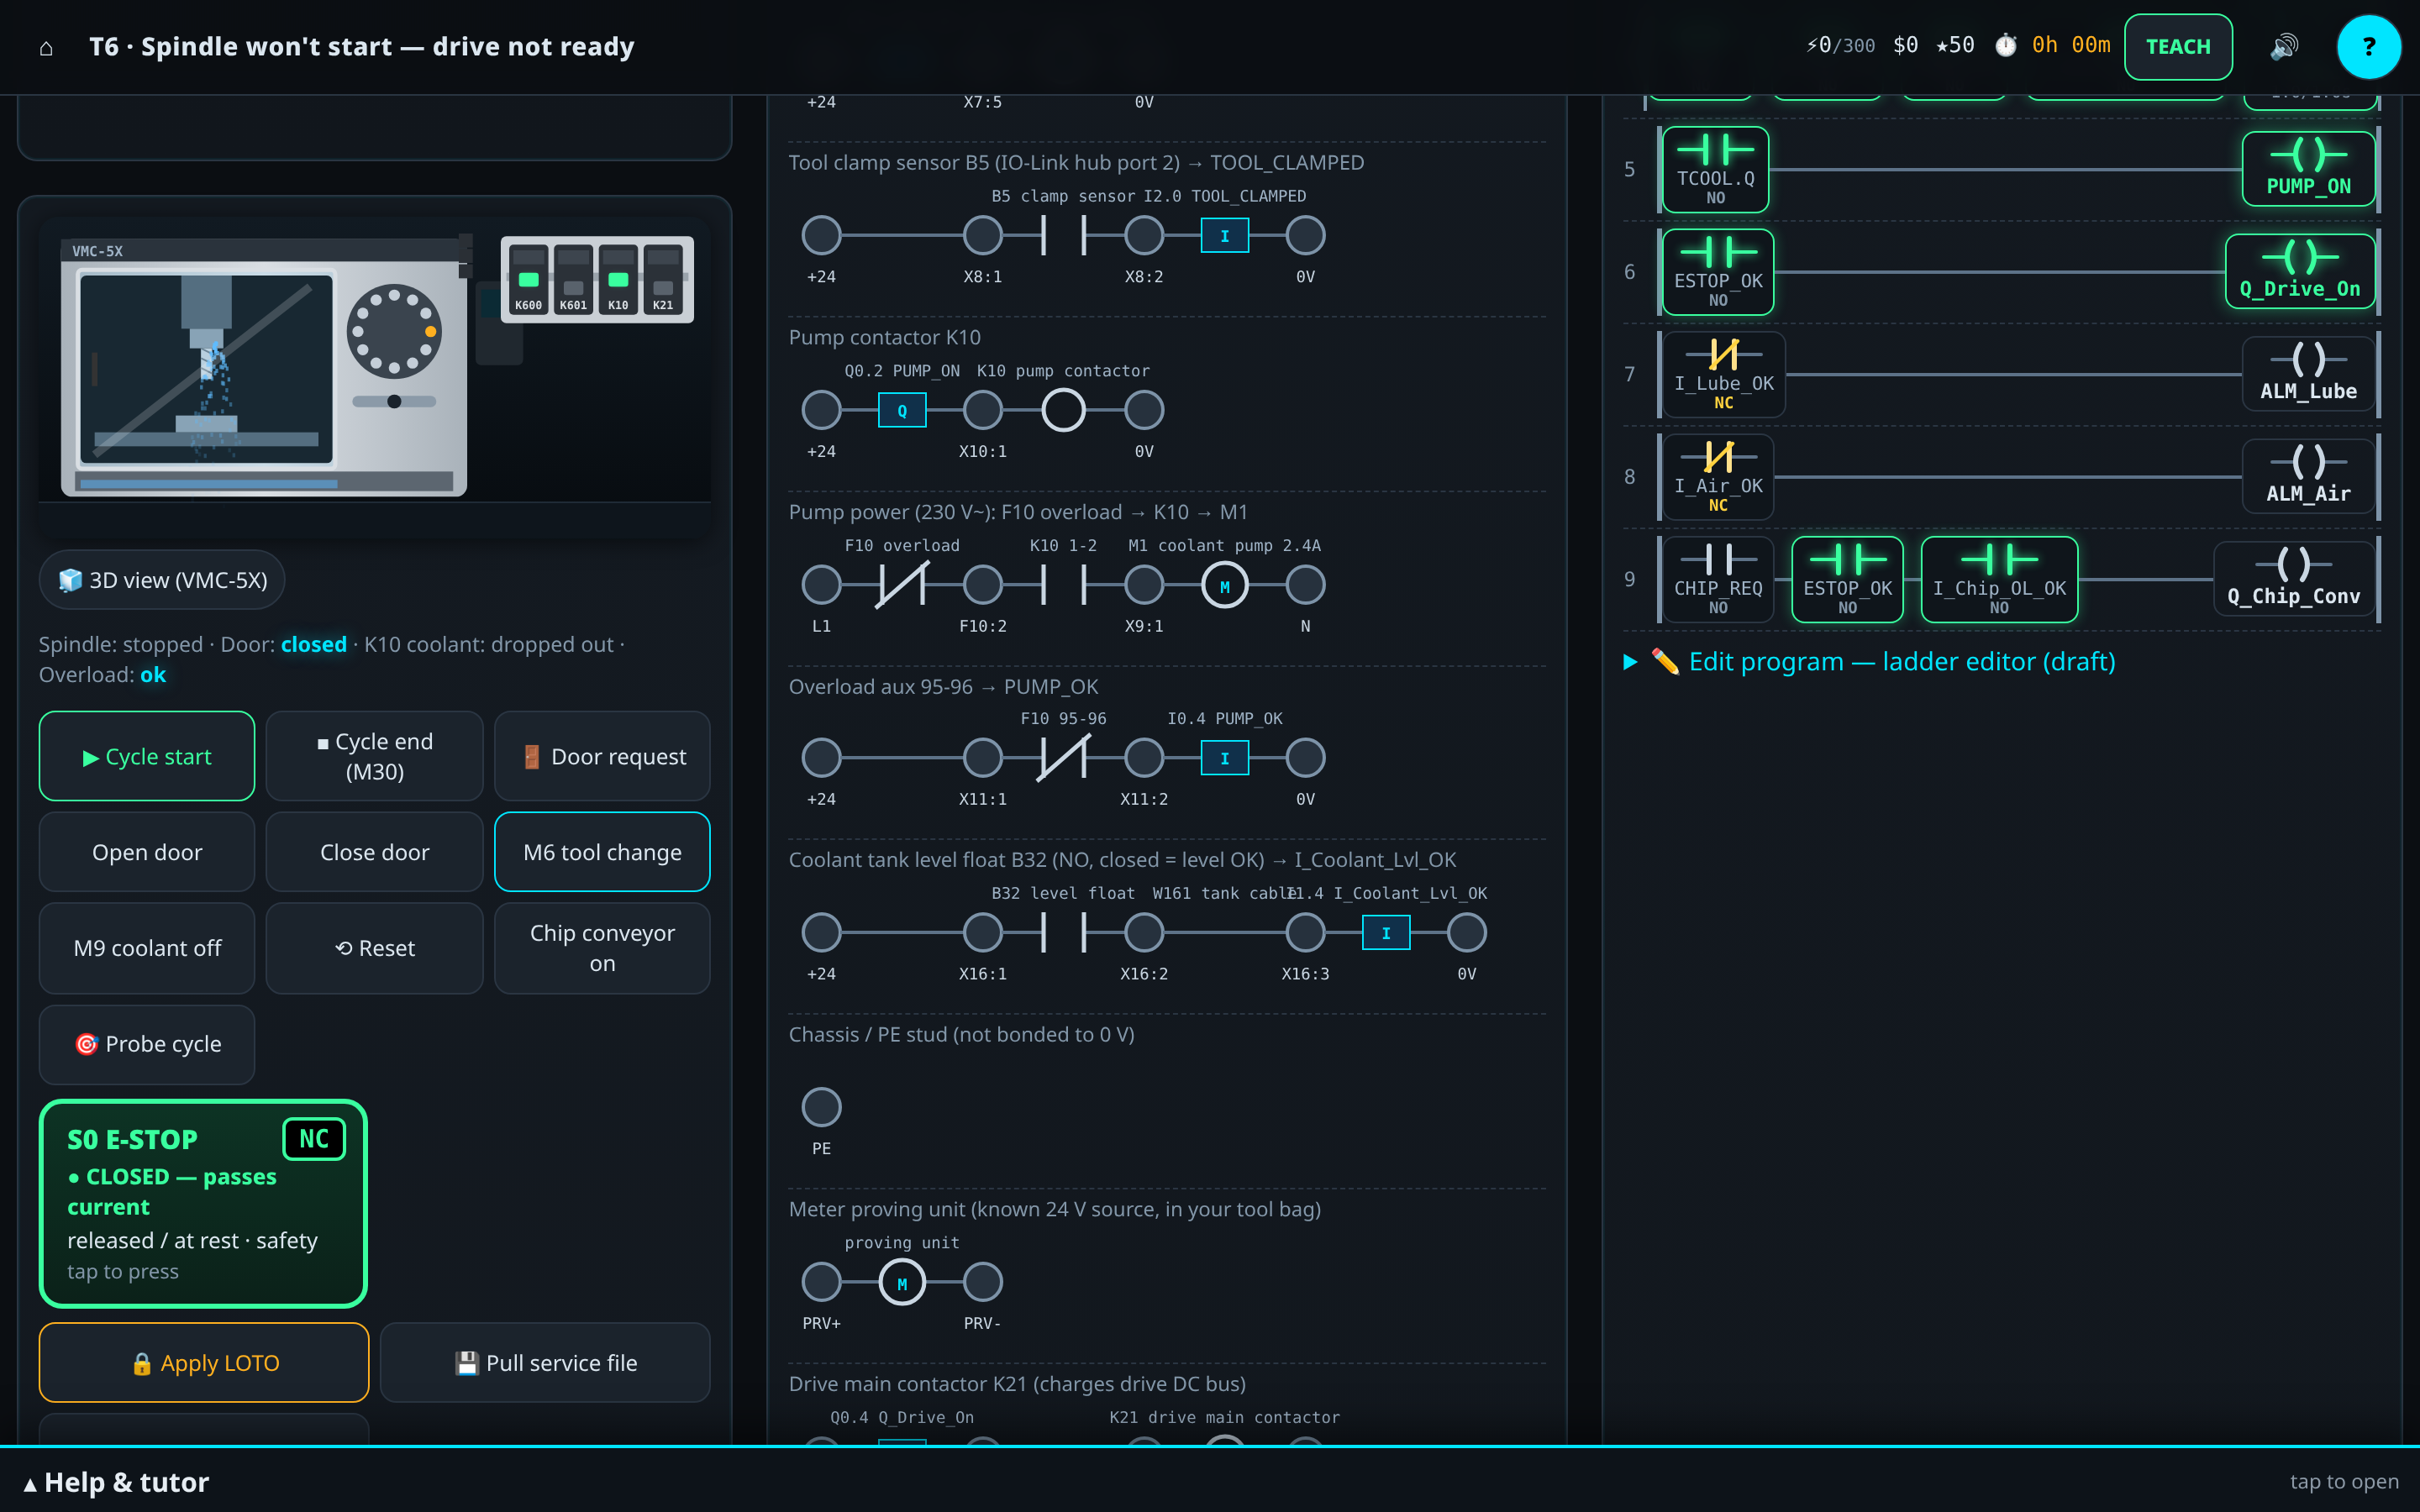Click the F10 overload contact symbol

tap(902, 585)
